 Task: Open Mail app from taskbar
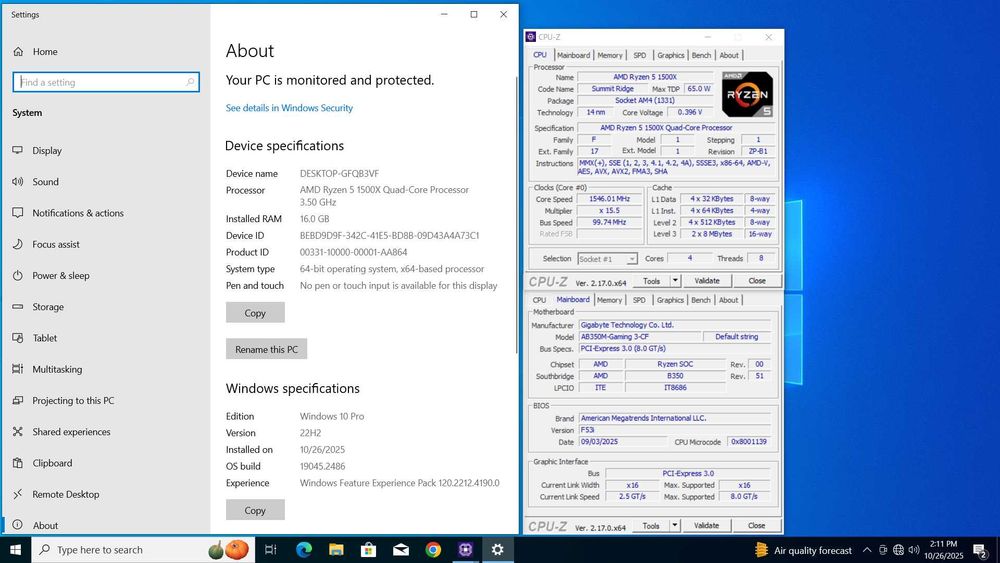pos(401,550)
